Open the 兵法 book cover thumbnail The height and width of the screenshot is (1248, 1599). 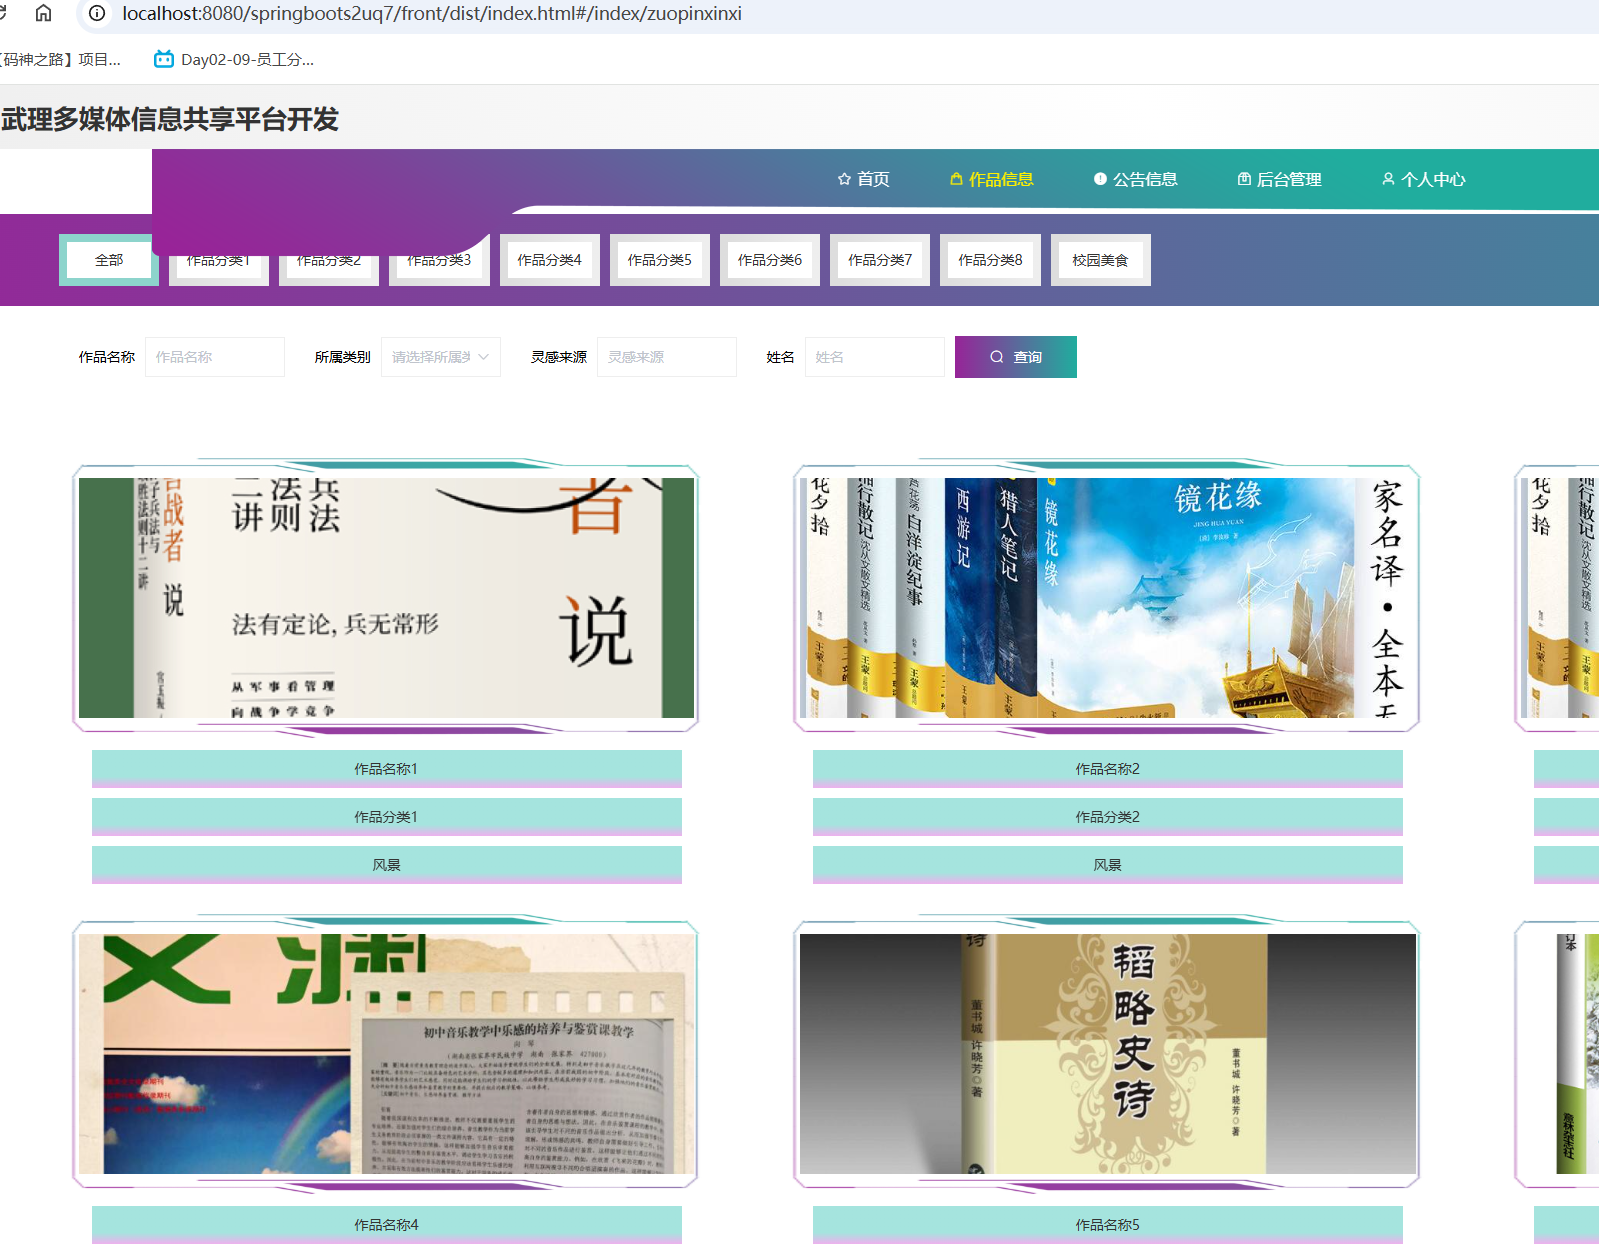[386, 598]
